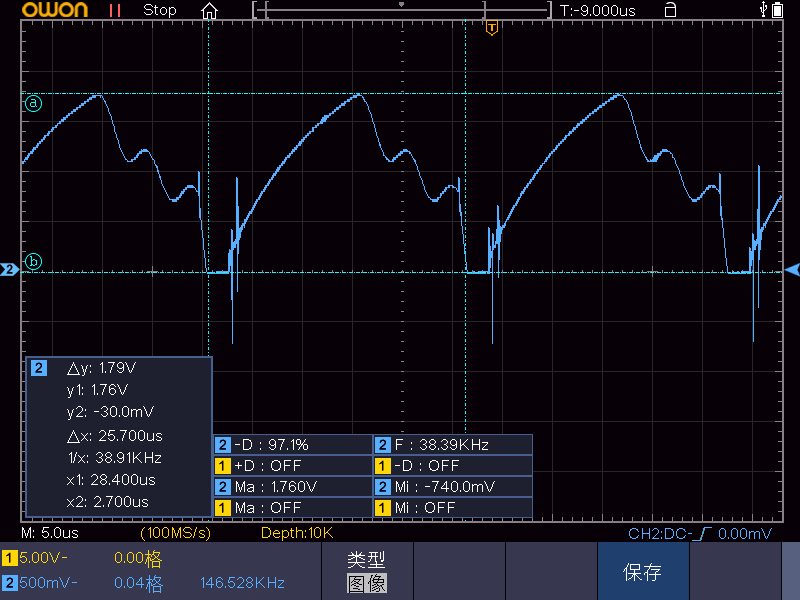Viewport: 800px width, 600px height.
Task: Click the orange trigger T marker
Action: coord(491,28)
